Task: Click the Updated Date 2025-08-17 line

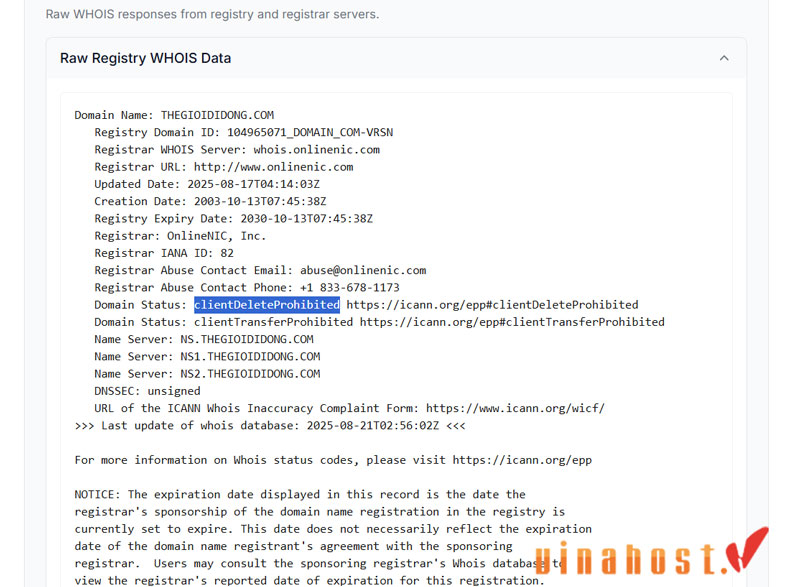Action: click(x=207, y=185)
